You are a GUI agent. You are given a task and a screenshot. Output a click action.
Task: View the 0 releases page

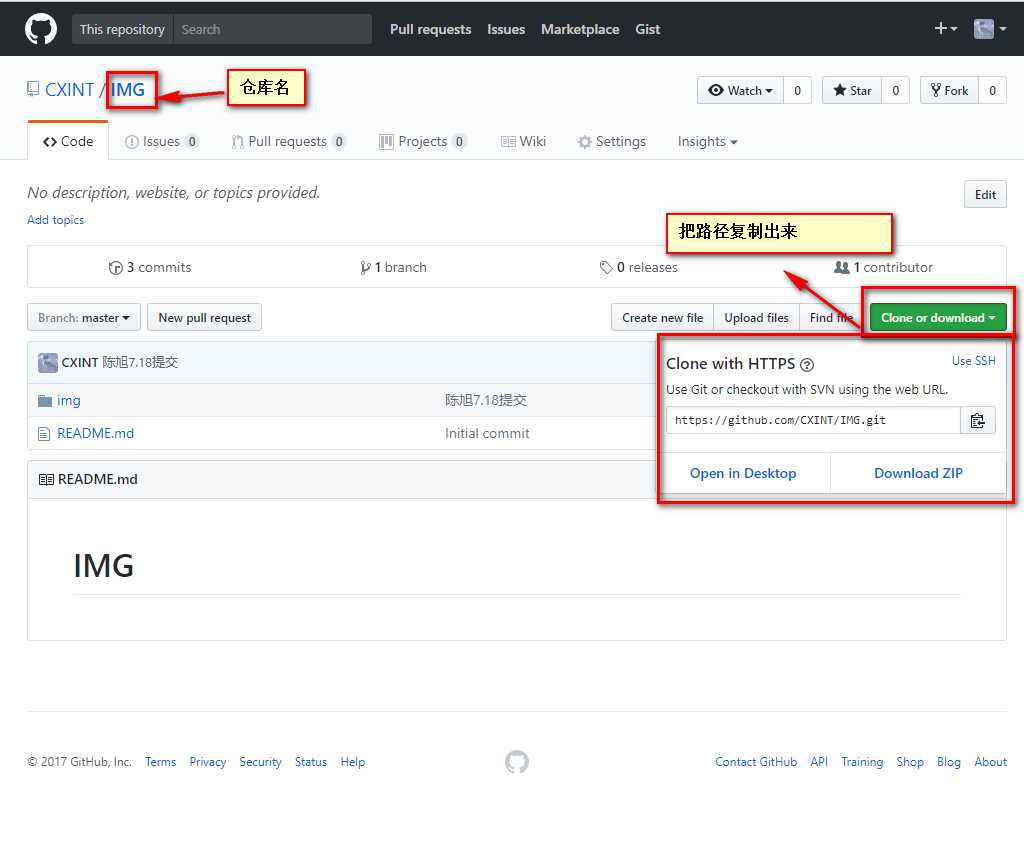(x=639, y=267)
